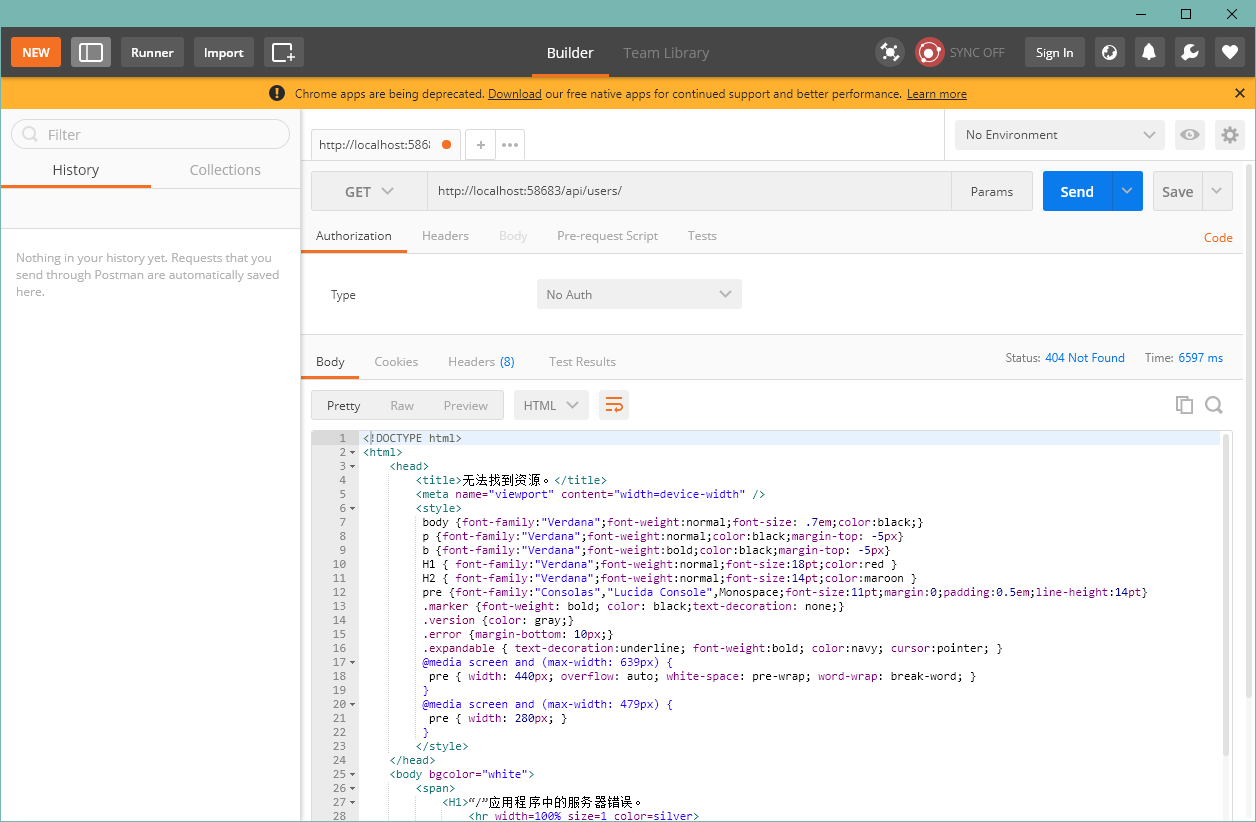
Task: Click the Learn more link in banner
Action: click(936, 94)
